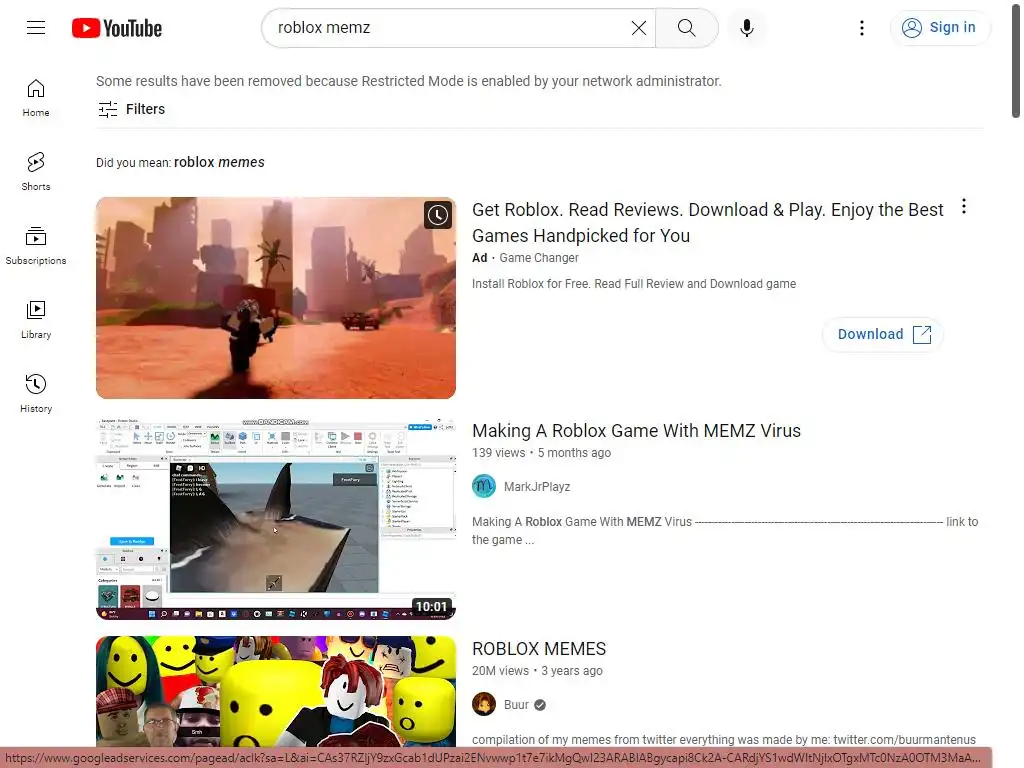Open Subscriptions in the sidebar
Image resolution: width=1024 pixels, height=768 pixels.
coord(36,246)
